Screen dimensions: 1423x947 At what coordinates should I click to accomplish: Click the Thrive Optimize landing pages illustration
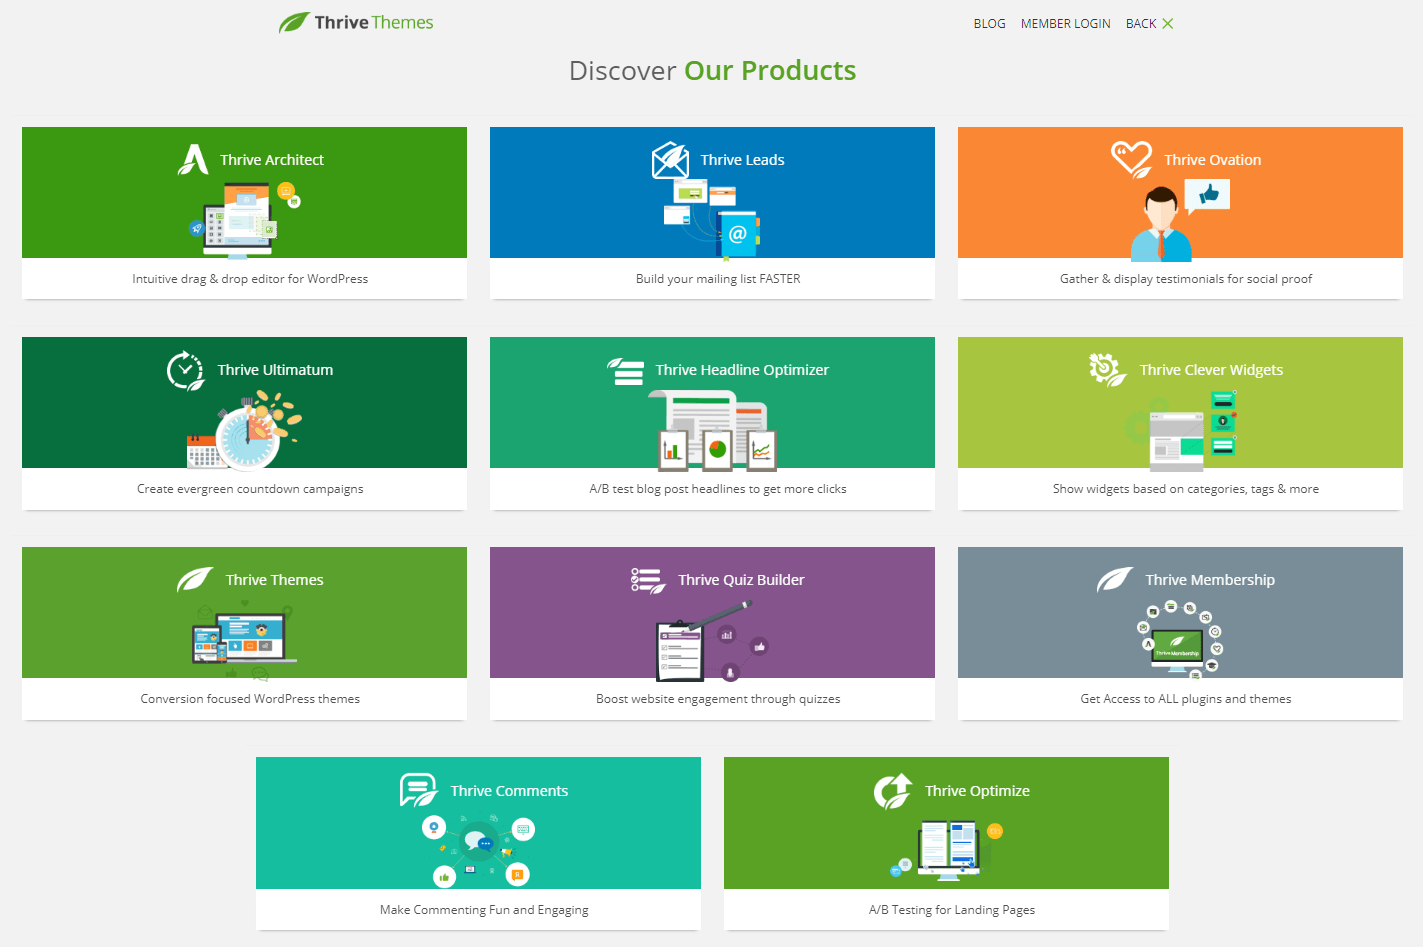[947, 851]
